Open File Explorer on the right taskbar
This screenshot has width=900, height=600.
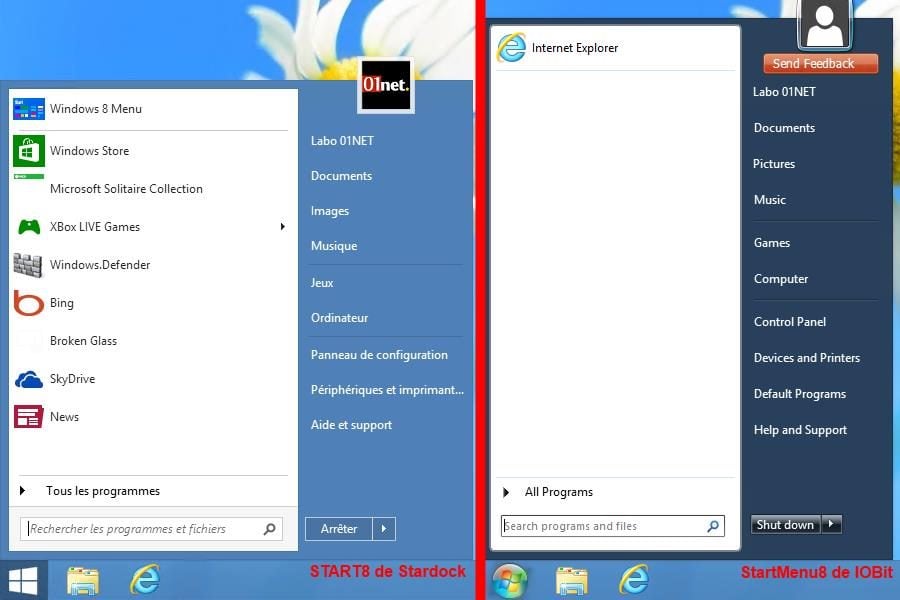point(572,580)
